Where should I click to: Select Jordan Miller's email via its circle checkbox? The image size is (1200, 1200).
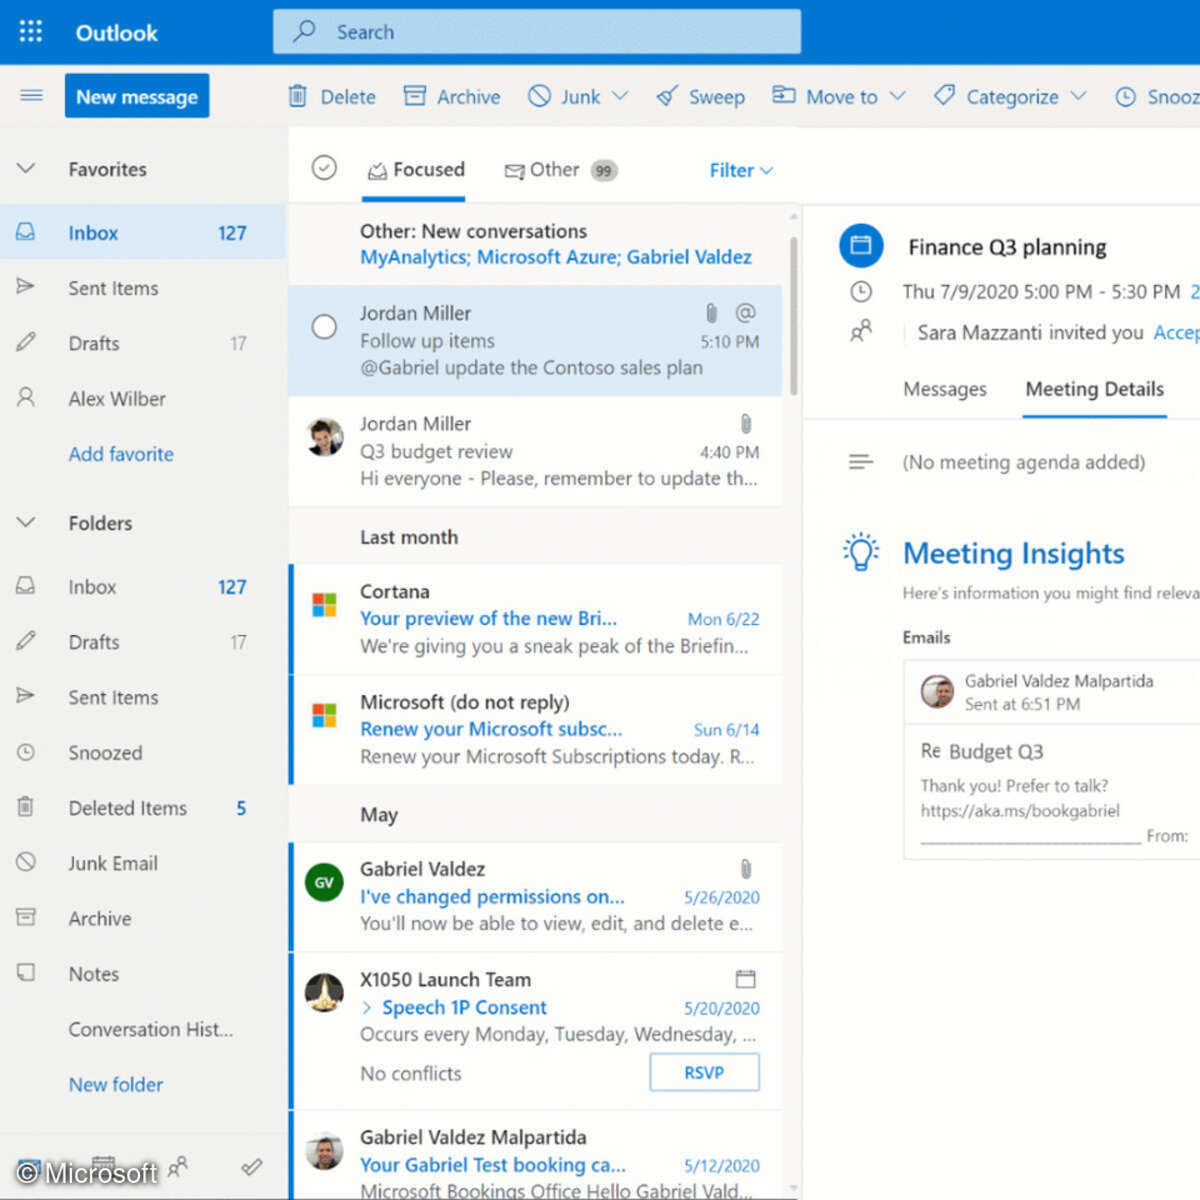click(x=324, y=327)
